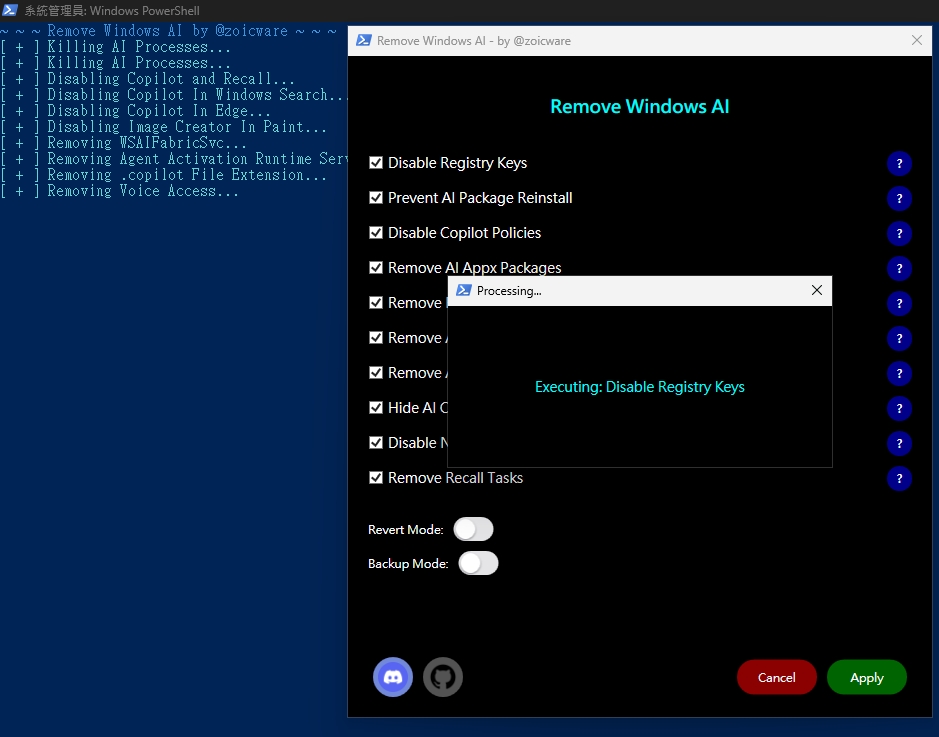This screenshot has width=939, height=737.
Task: Click the PowerShell icon in Processing dialog title
Action: click(463, 291)
